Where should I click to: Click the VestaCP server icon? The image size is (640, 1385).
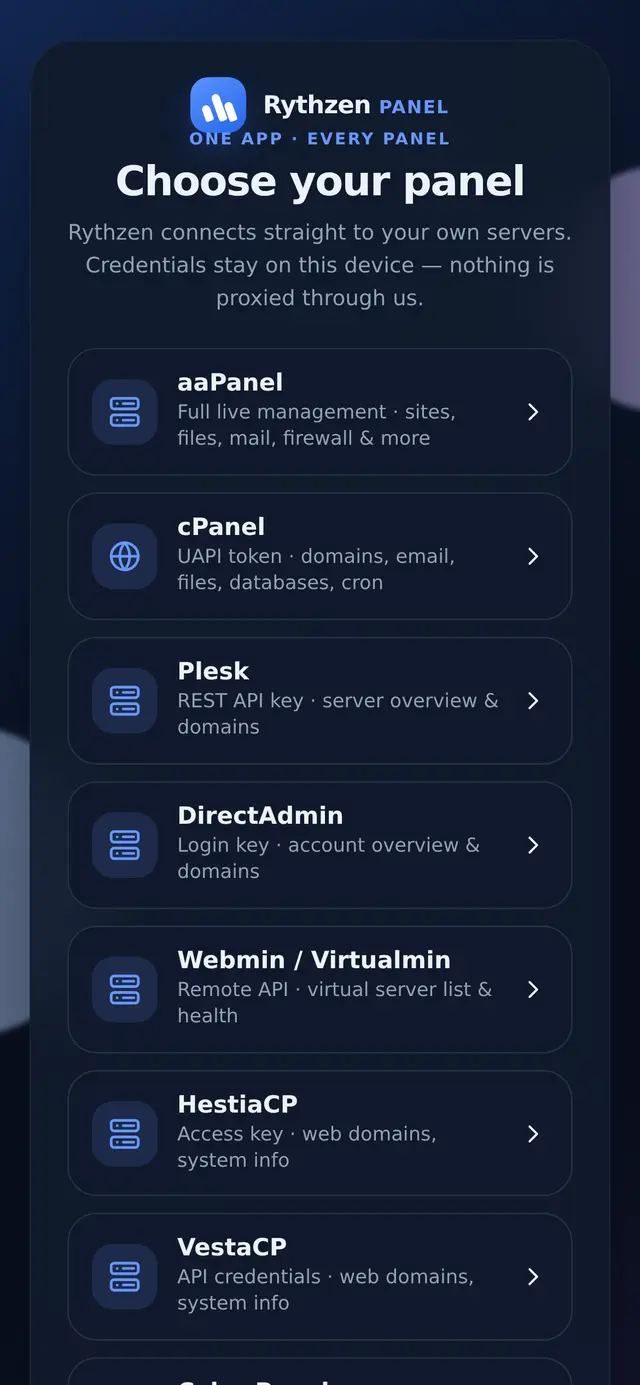tap(125, 1276)
